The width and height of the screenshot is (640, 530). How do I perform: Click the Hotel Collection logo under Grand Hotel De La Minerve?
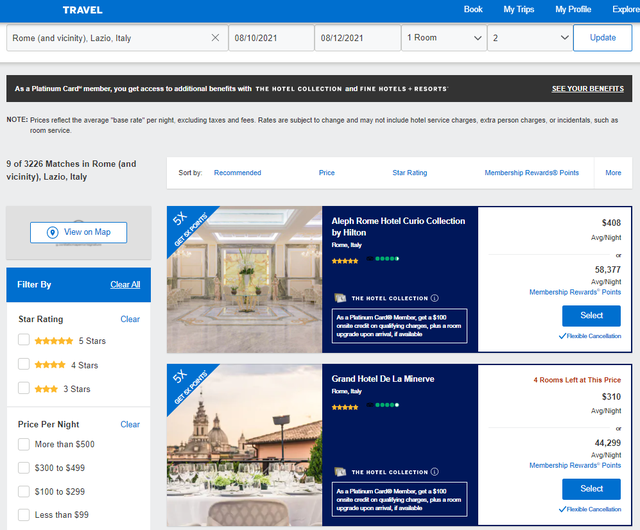point(340,472)
